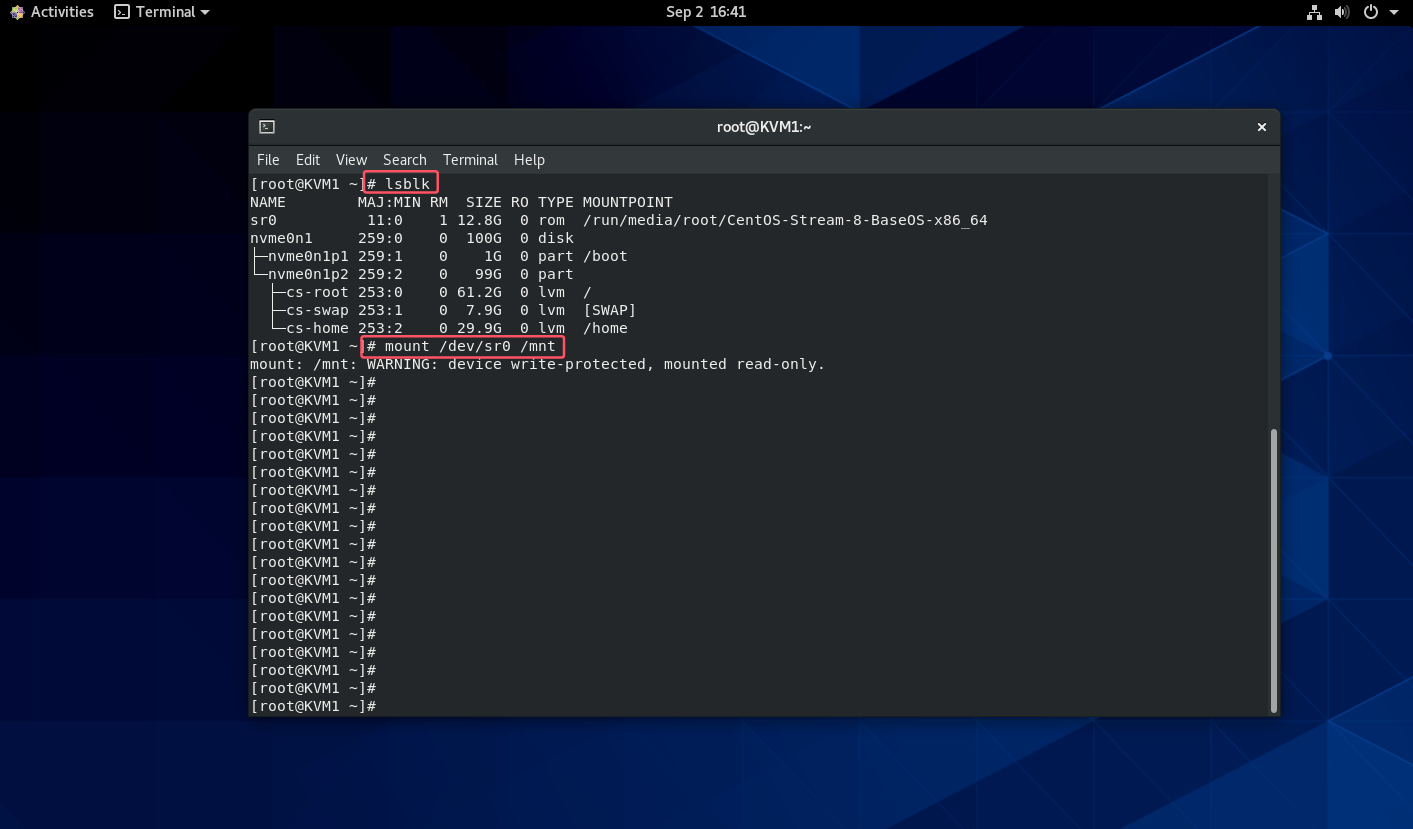This screenshot has width=1413, height=829.
Task: Click the power icon in top bar
Action: (x=1371, y=12)
